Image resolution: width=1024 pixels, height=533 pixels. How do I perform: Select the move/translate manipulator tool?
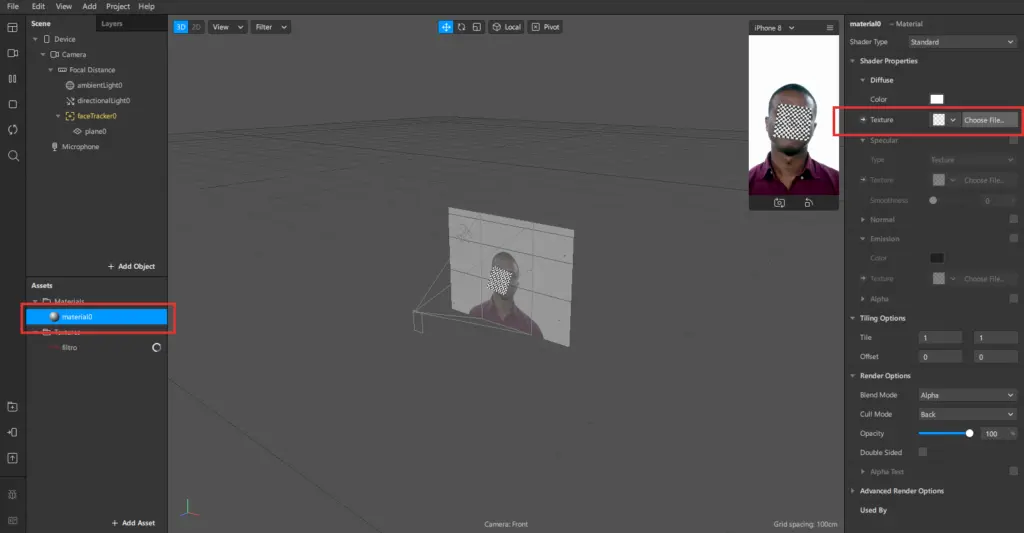(x=445, y=27)
